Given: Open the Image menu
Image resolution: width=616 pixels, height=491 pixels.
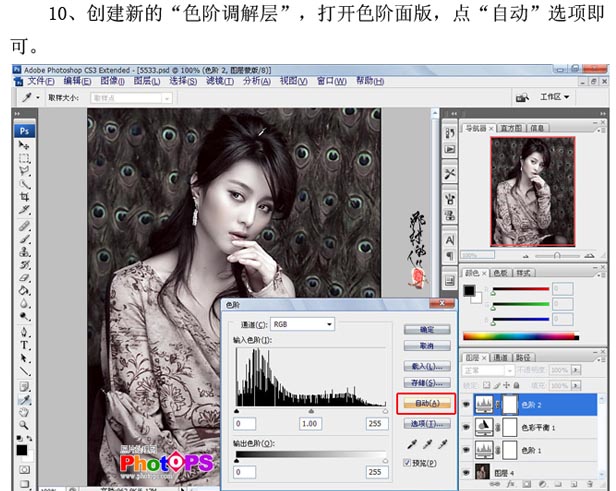Looking at the screenshot, I should click(x=112, y=81).
